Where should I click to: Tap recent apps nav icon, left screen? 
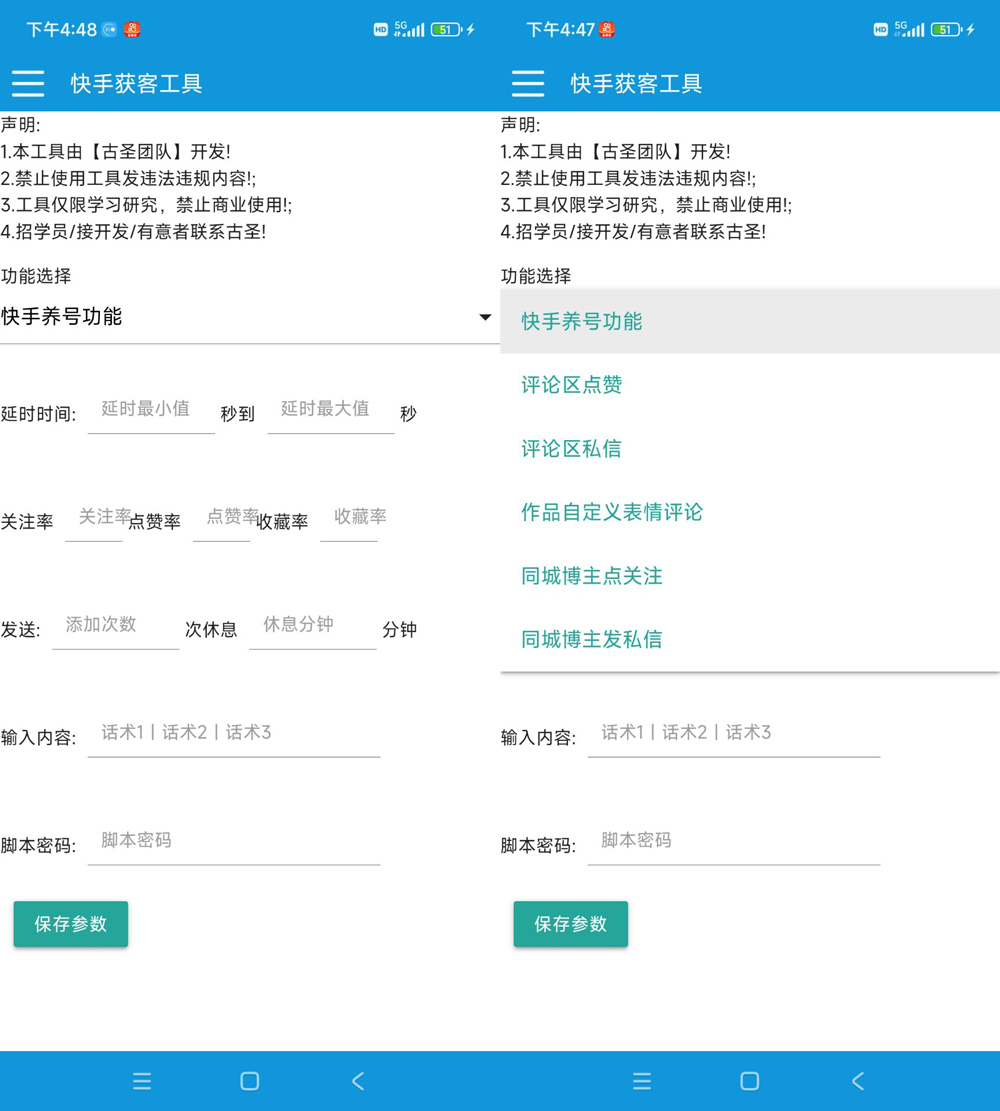coord(142,1081)
